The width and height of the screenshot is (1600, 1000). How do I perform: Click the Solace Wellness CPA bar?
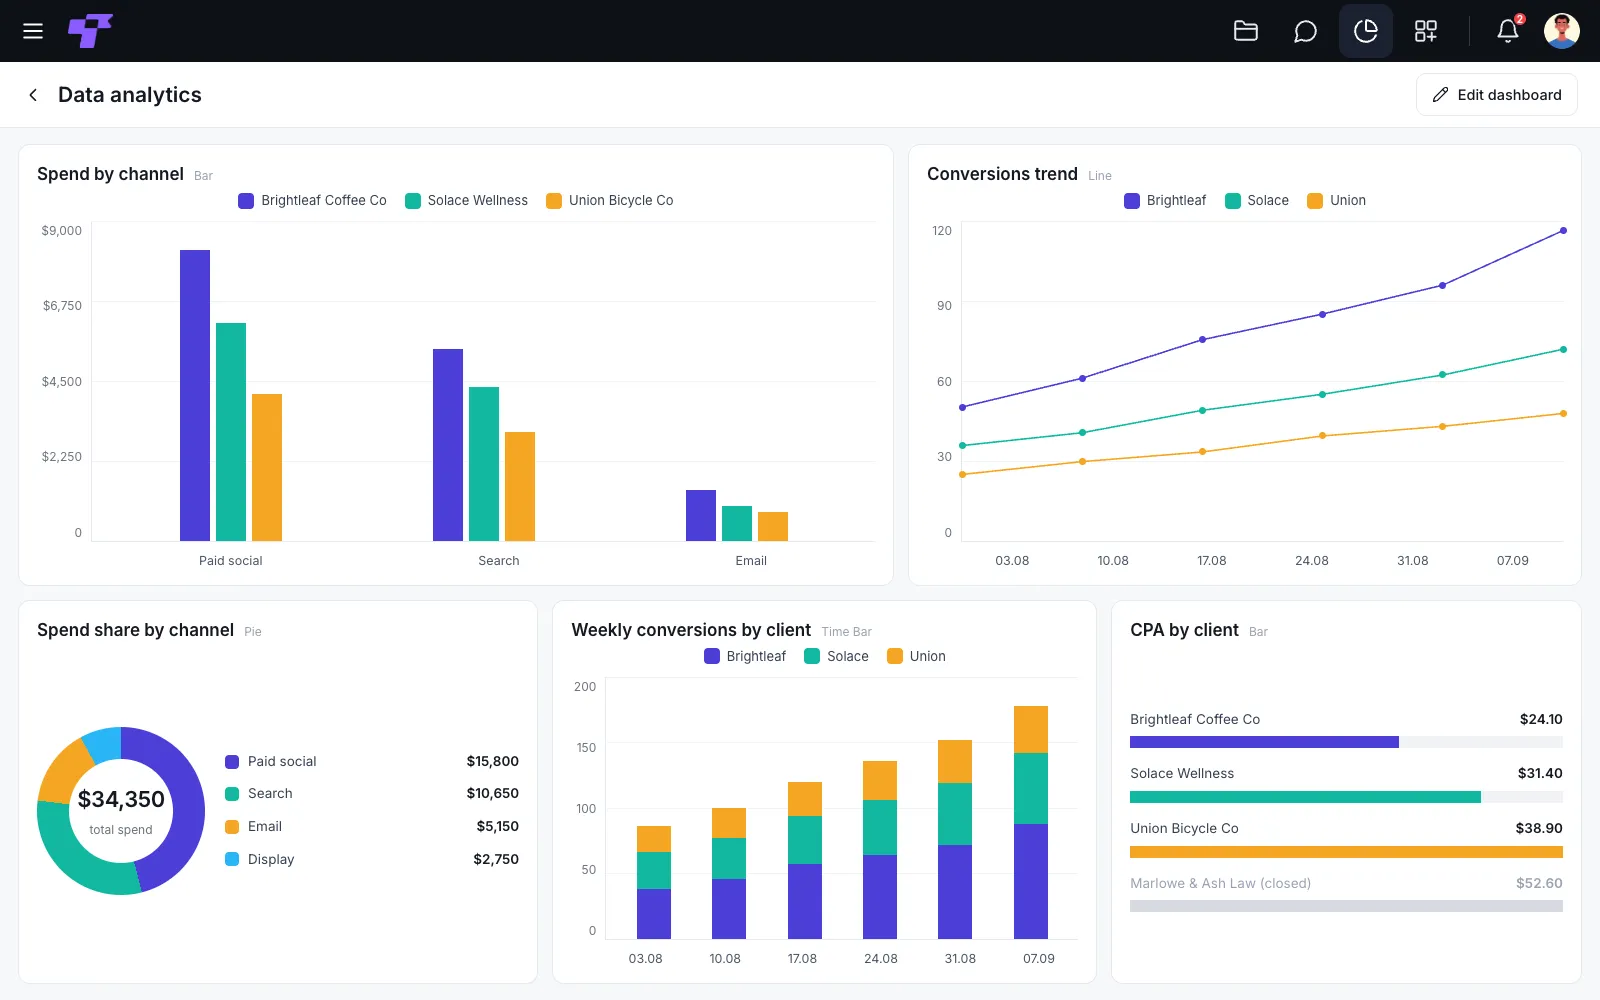click(x=1305, y=797)
